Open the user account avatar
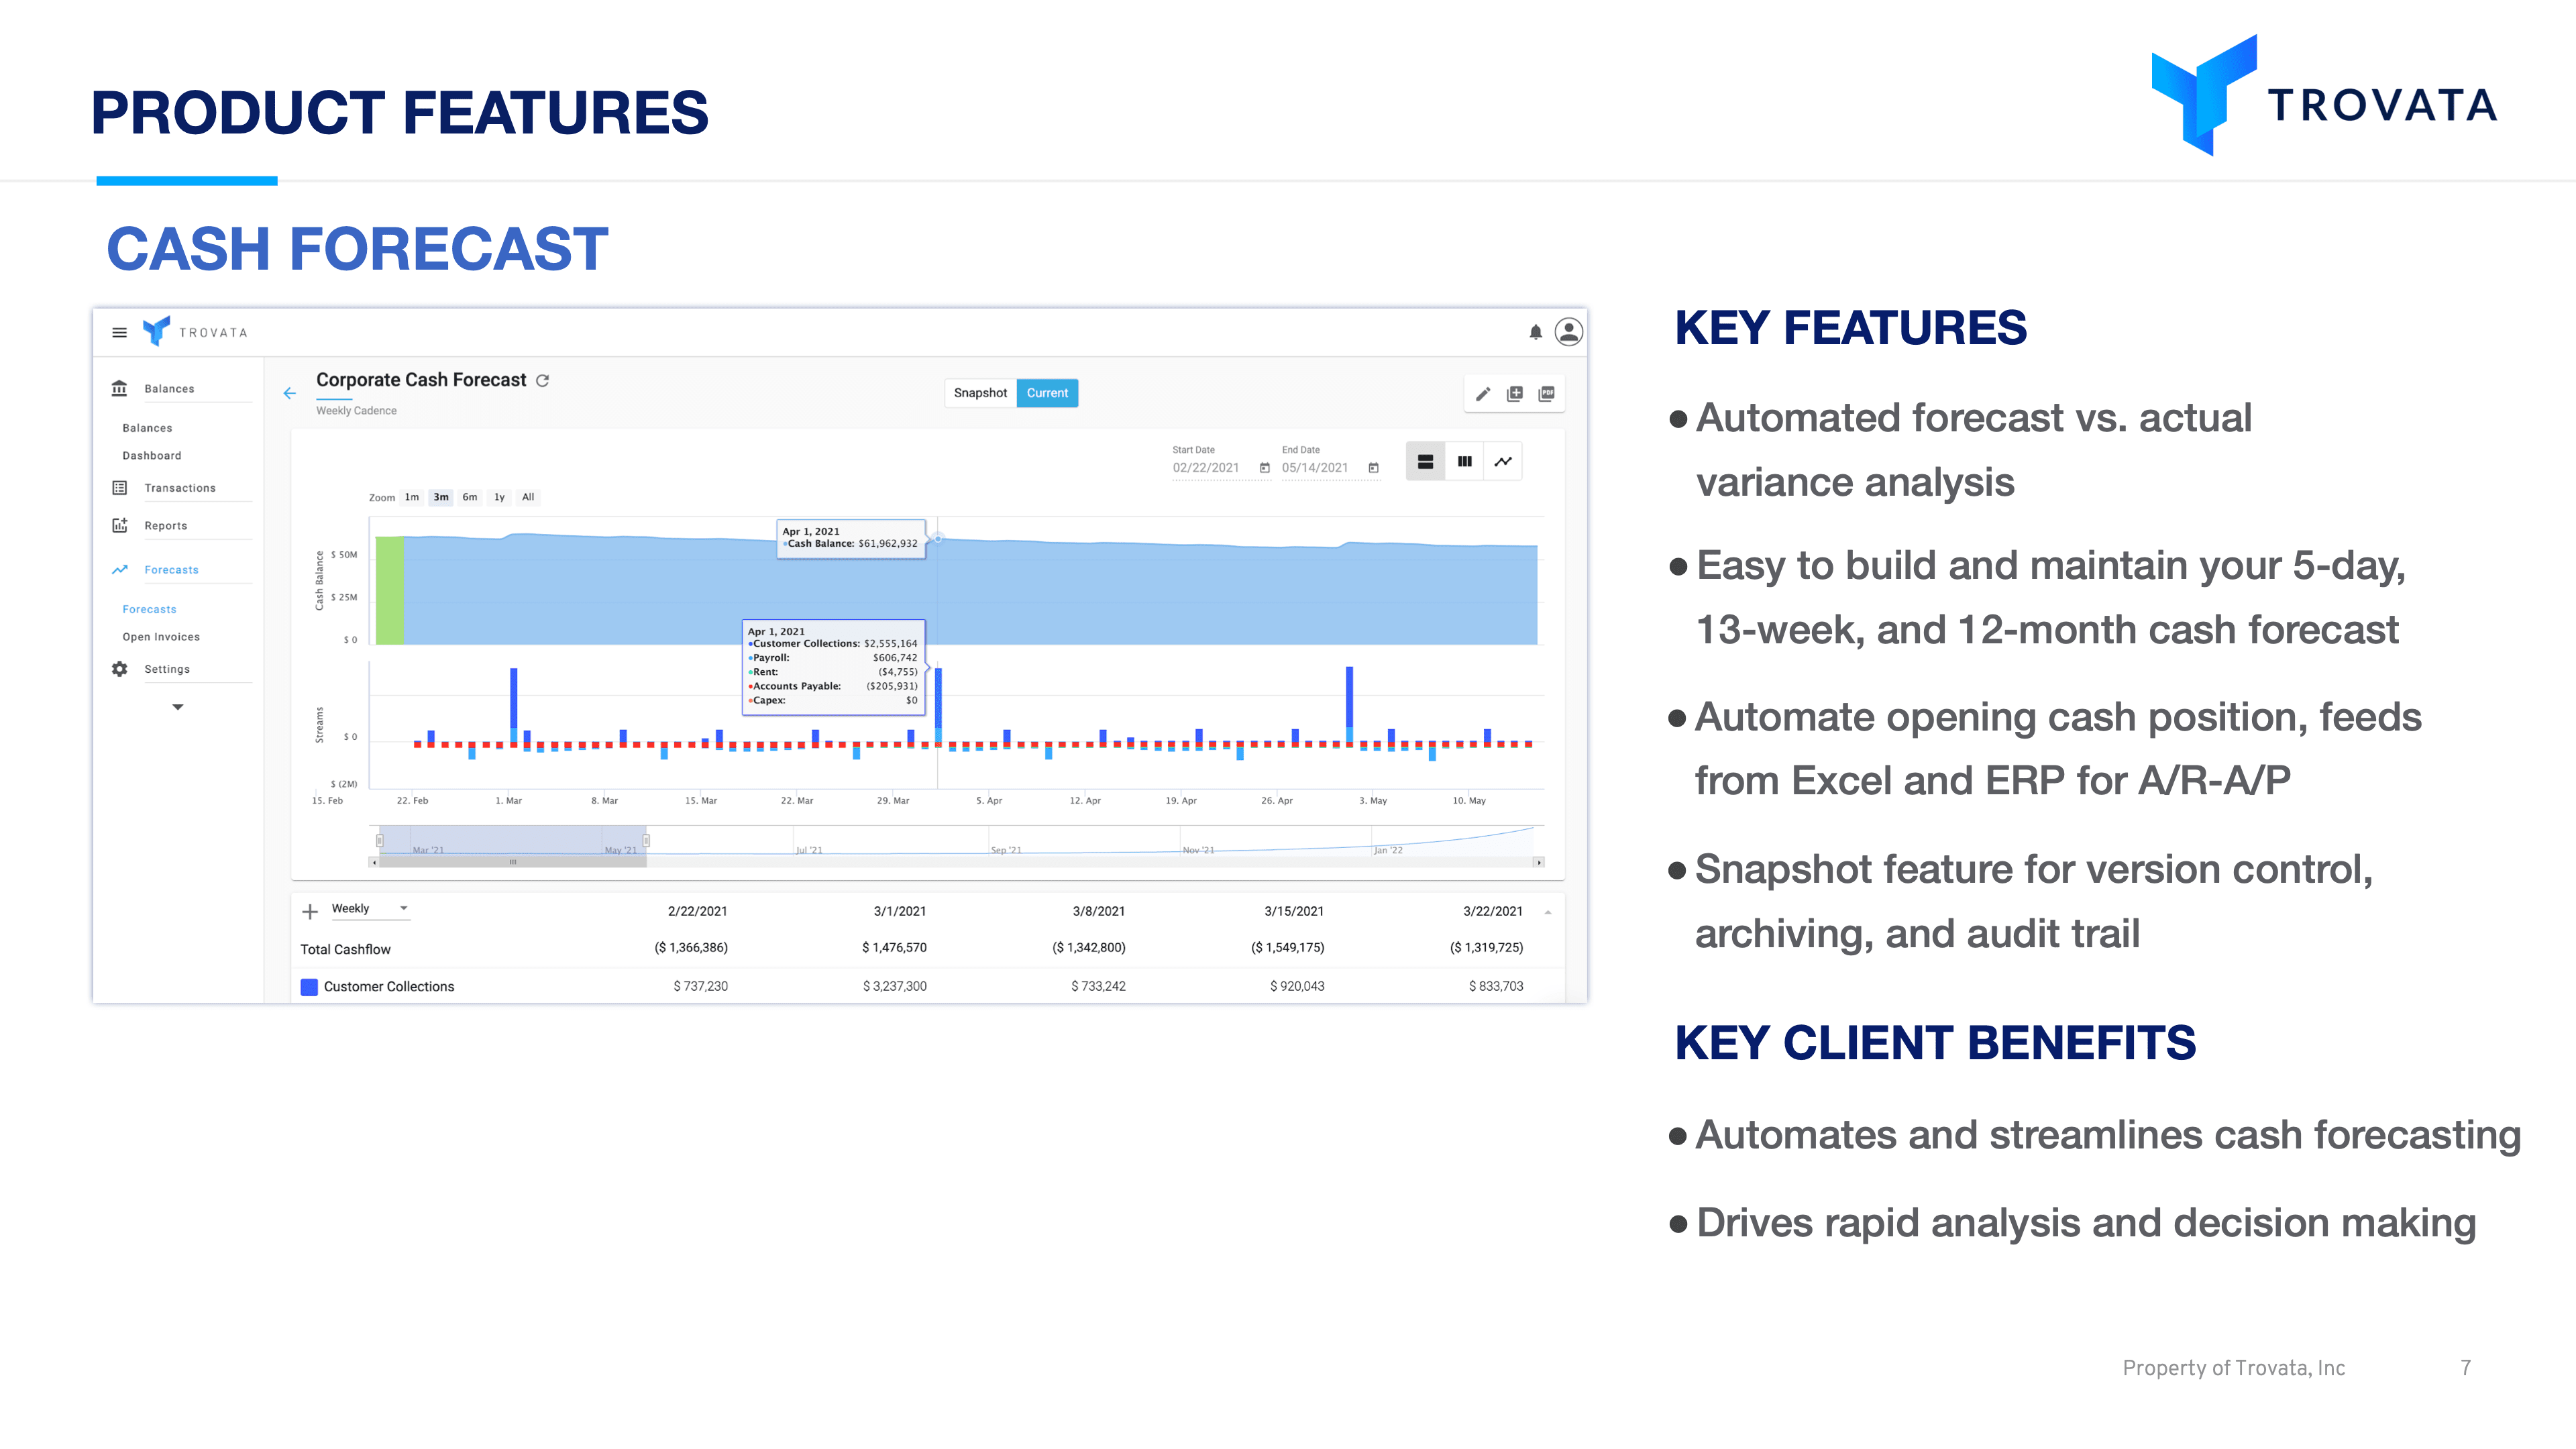Image resolution: width=2576 pixels, height=1449 pixels. pos(1568,332)
